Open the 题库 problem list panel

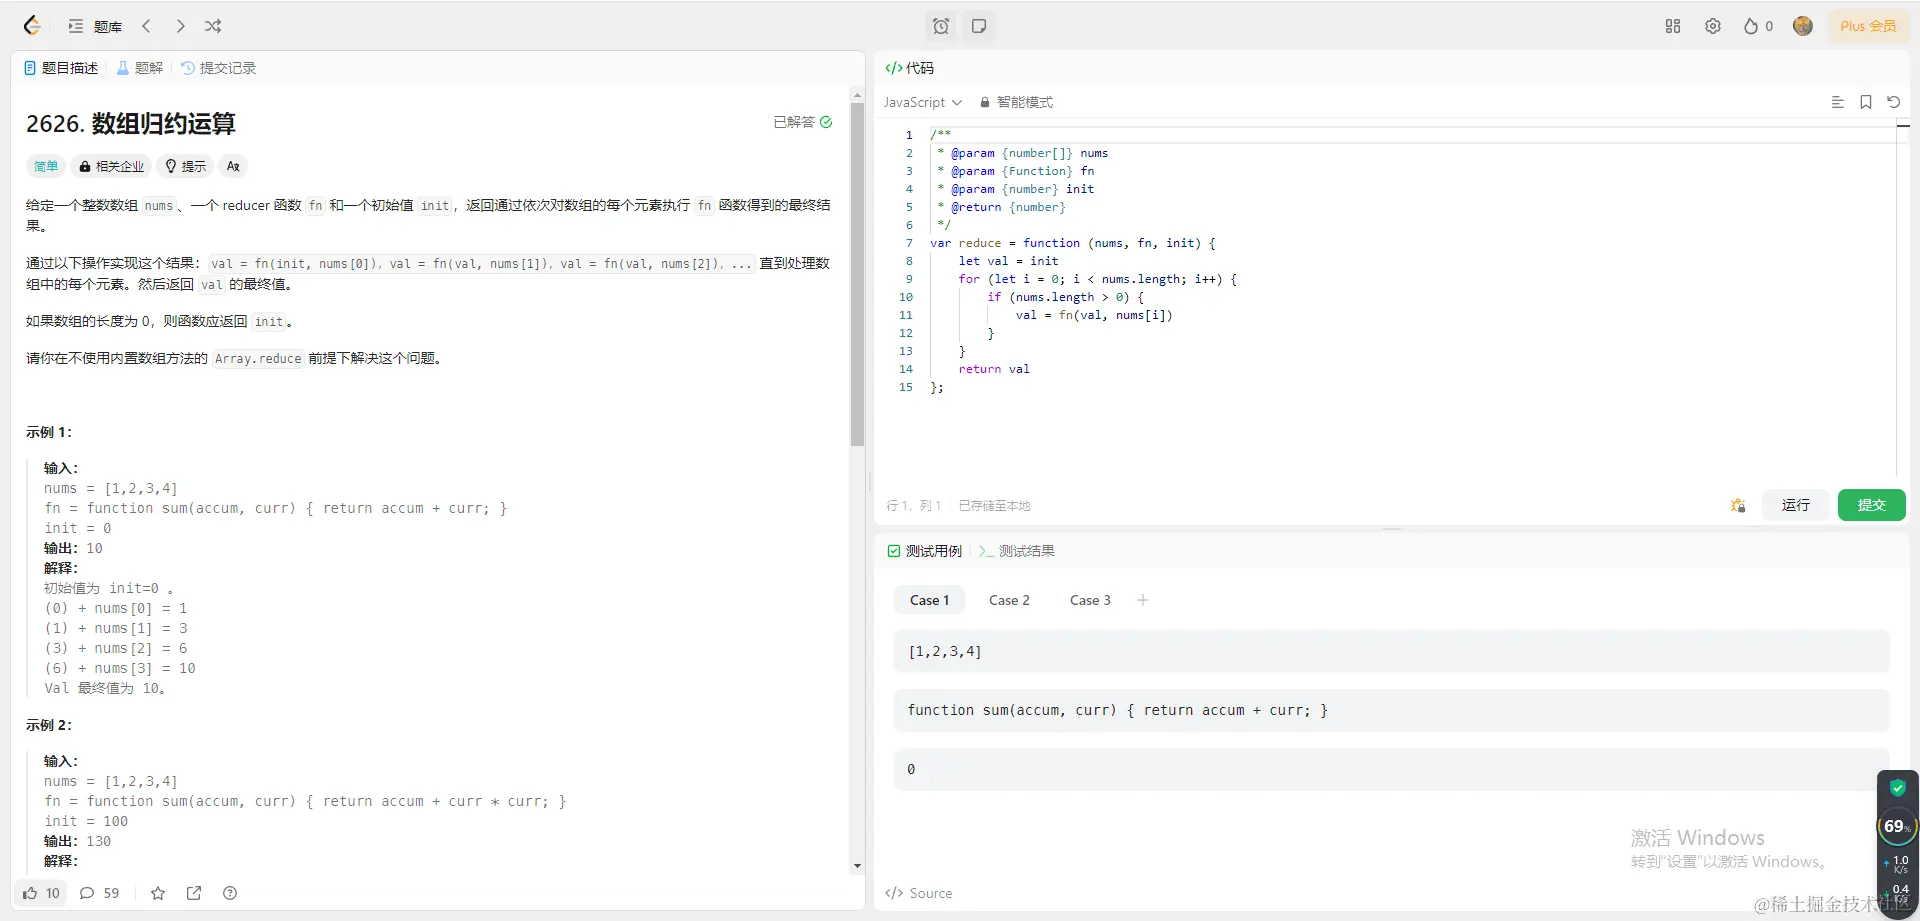coord(95,26)
